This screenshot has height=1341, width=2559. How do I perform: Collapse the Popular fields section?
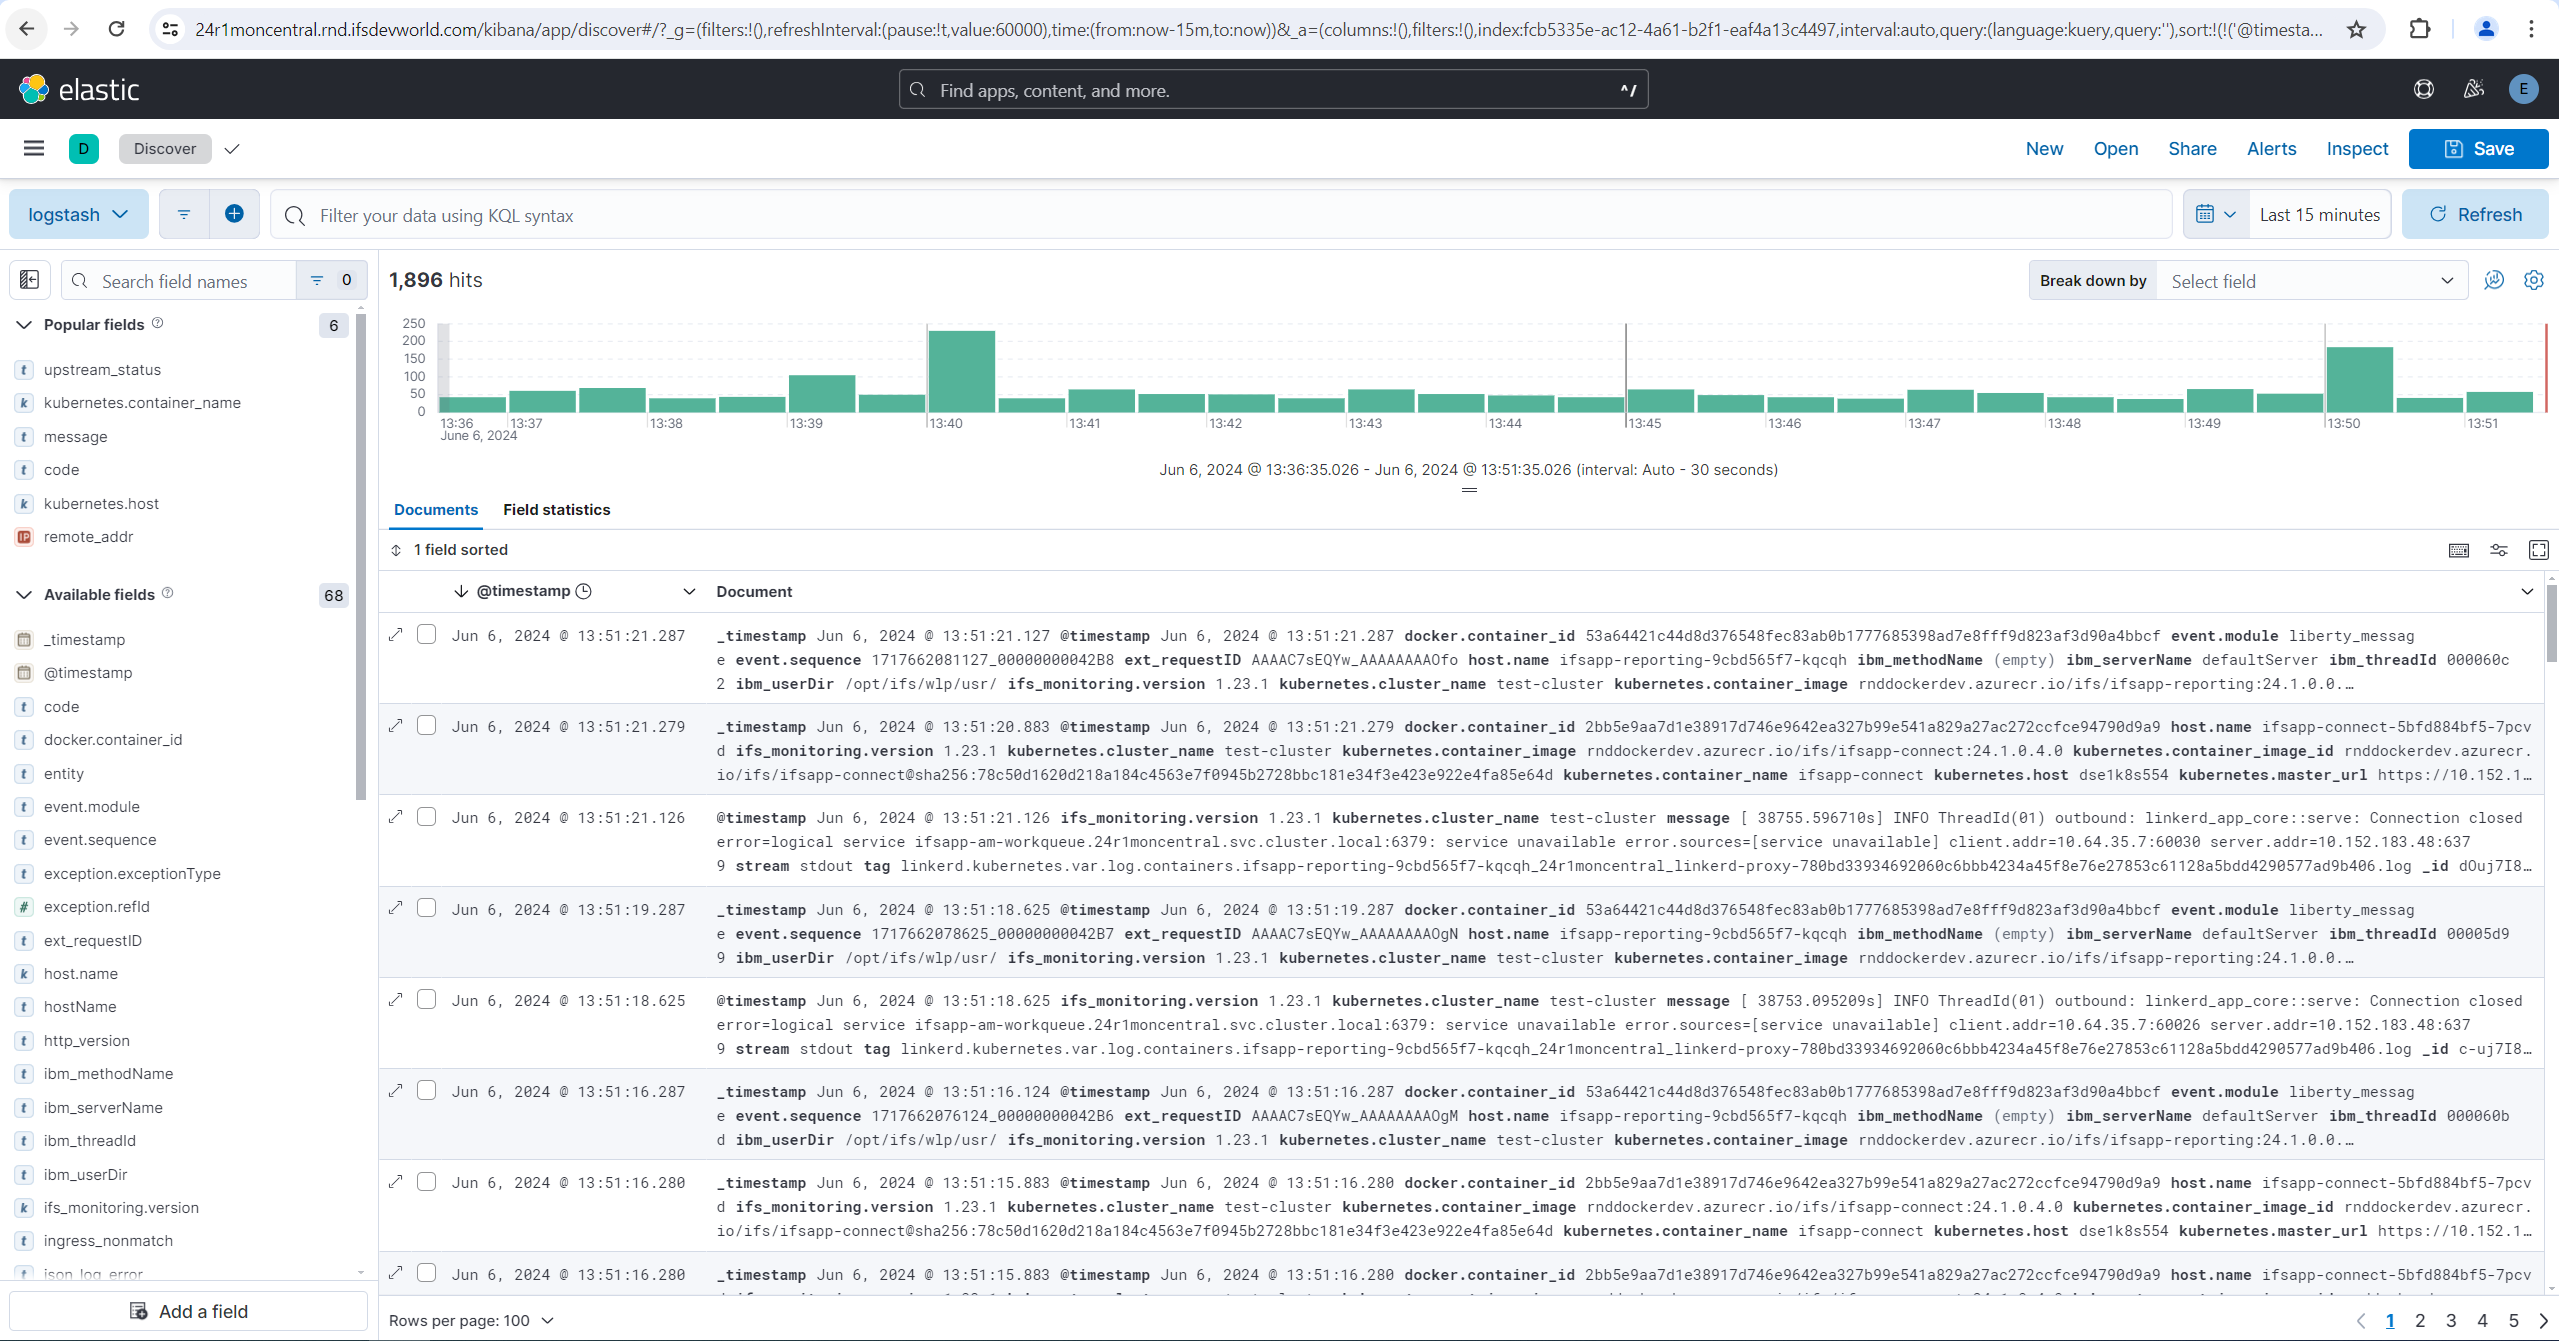pyautogui.click(x=23, y=324)
